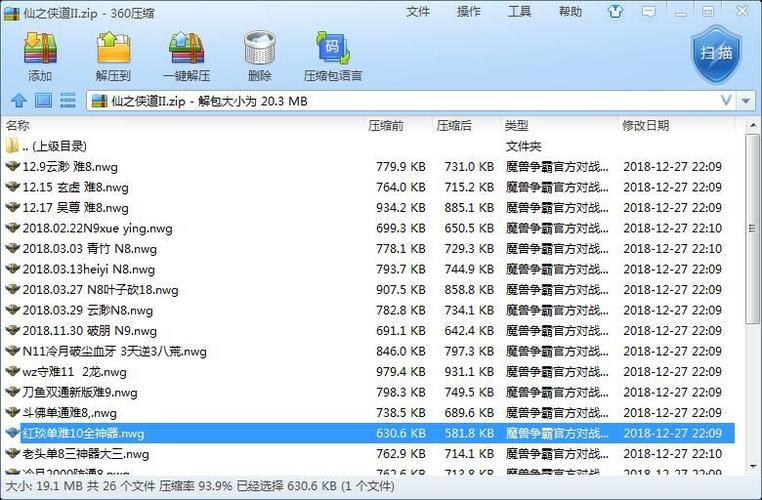Screen dimensions: 762x500
Task: Select file 2018.02.22N9xue ying.nwg
Action: [x=369, y=228]
